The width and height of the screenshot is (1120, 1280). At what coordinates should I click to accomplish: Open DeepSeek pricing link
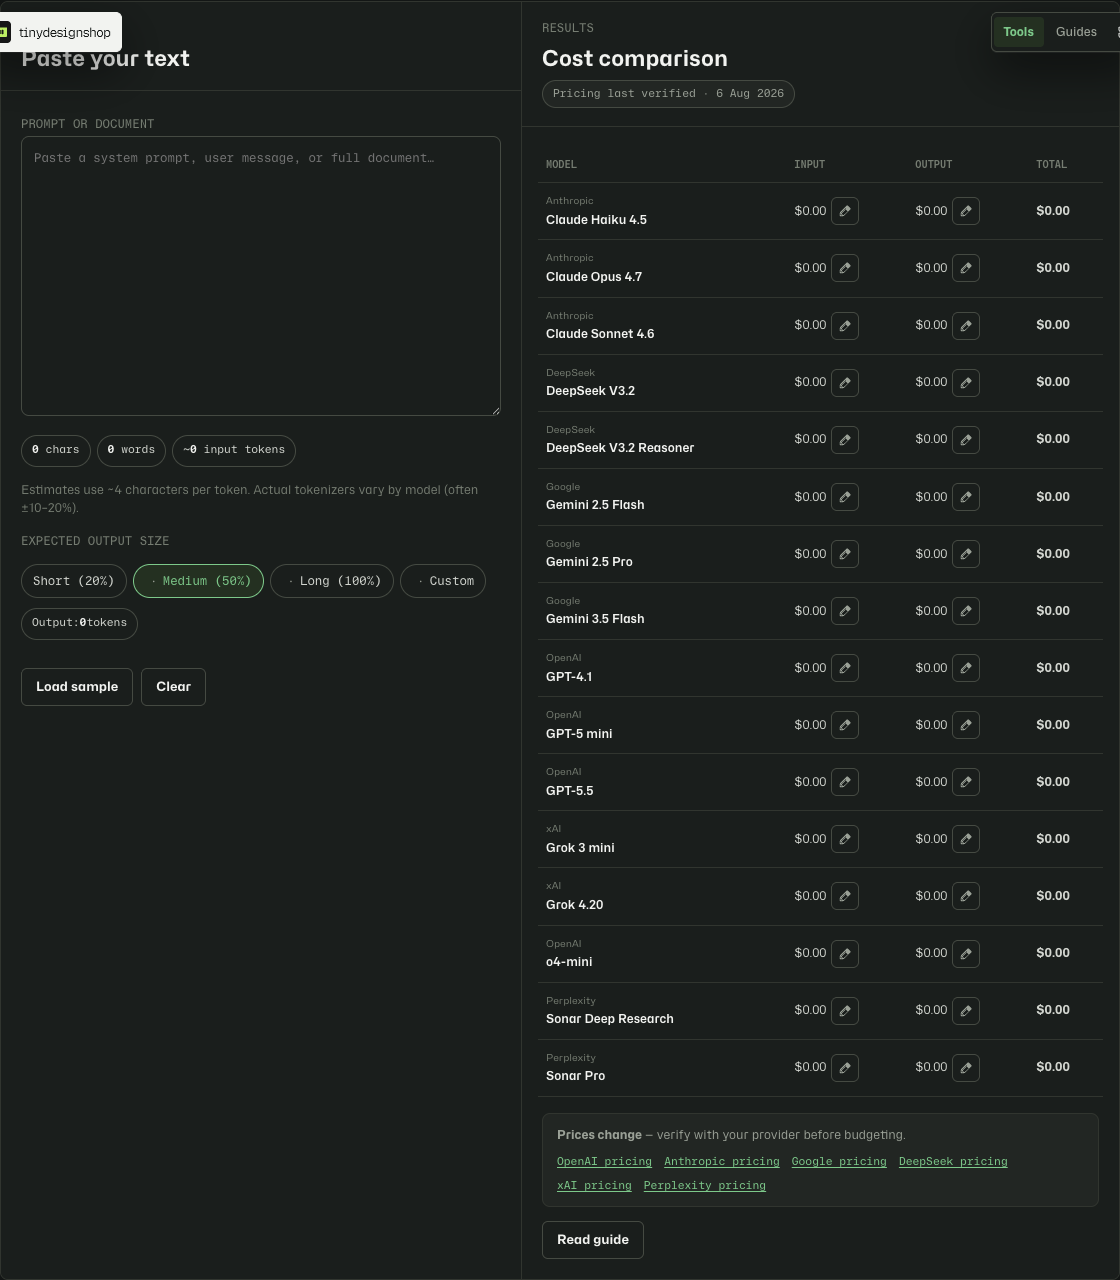click(953, 1162)
